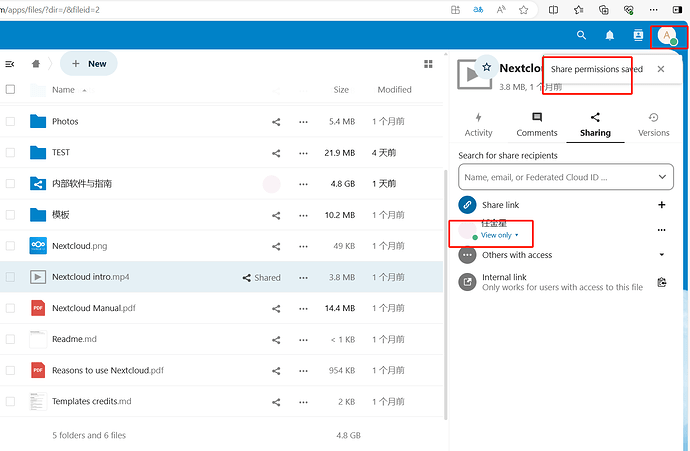
Task: Copy the internal link to clipboard
Action: tap(661, 282)
